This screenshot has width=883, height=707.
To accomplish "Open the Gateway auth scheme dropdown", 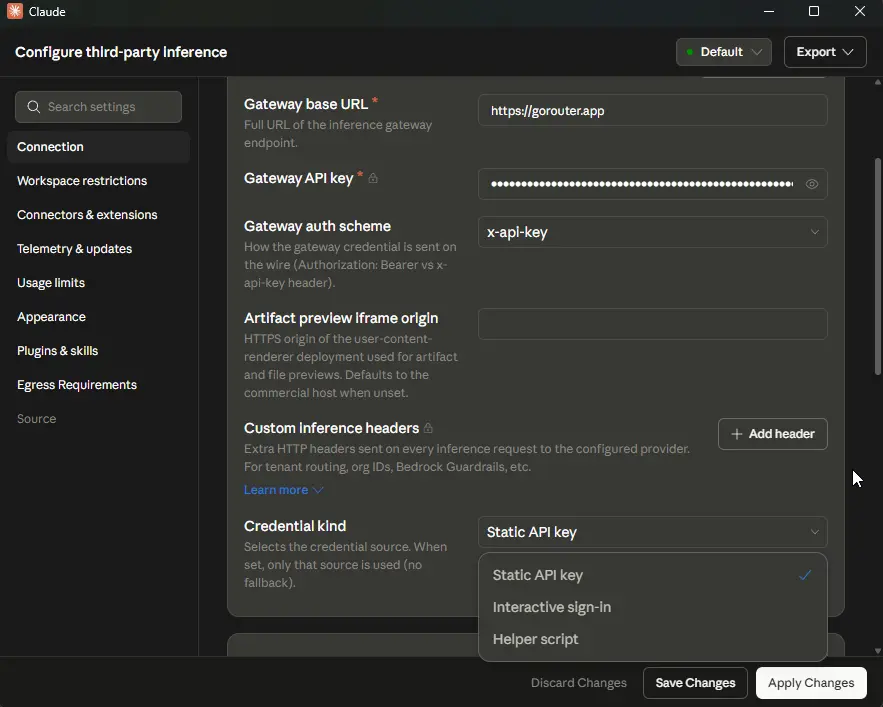I will (652, 232).
